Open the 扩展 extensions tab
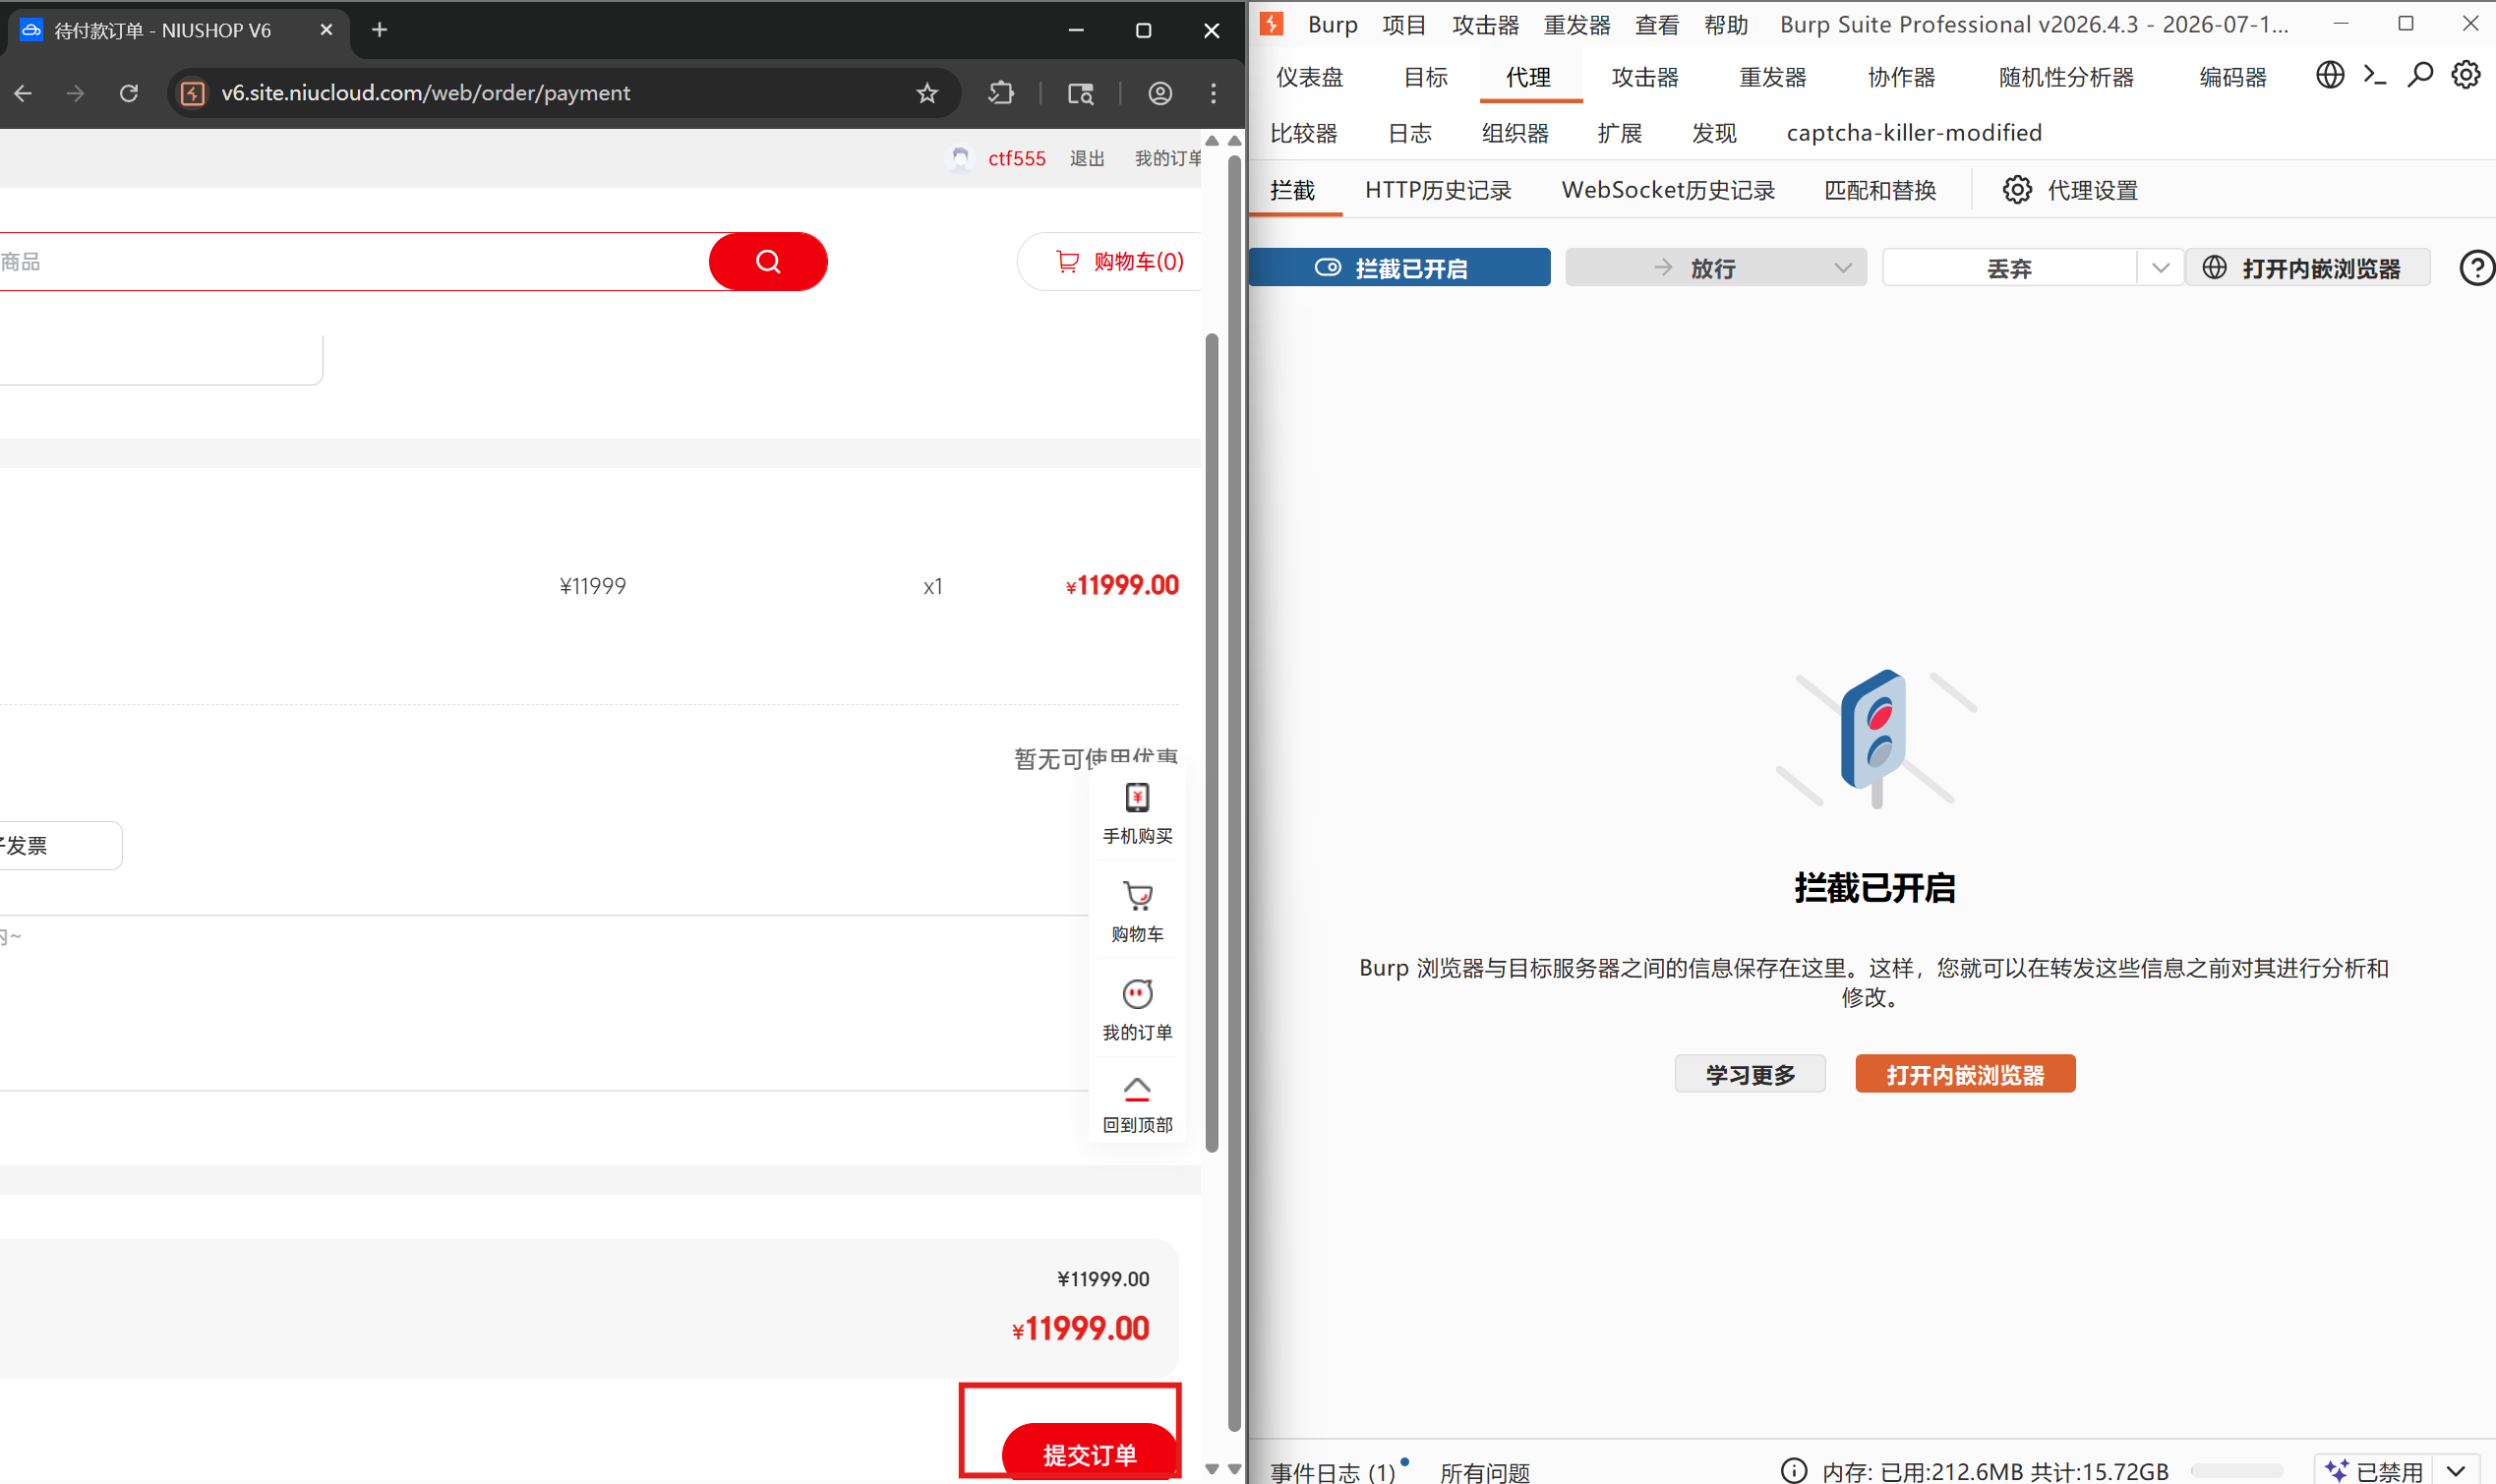Screen dimensions: 2496x1484 (x=1619, y=133)
